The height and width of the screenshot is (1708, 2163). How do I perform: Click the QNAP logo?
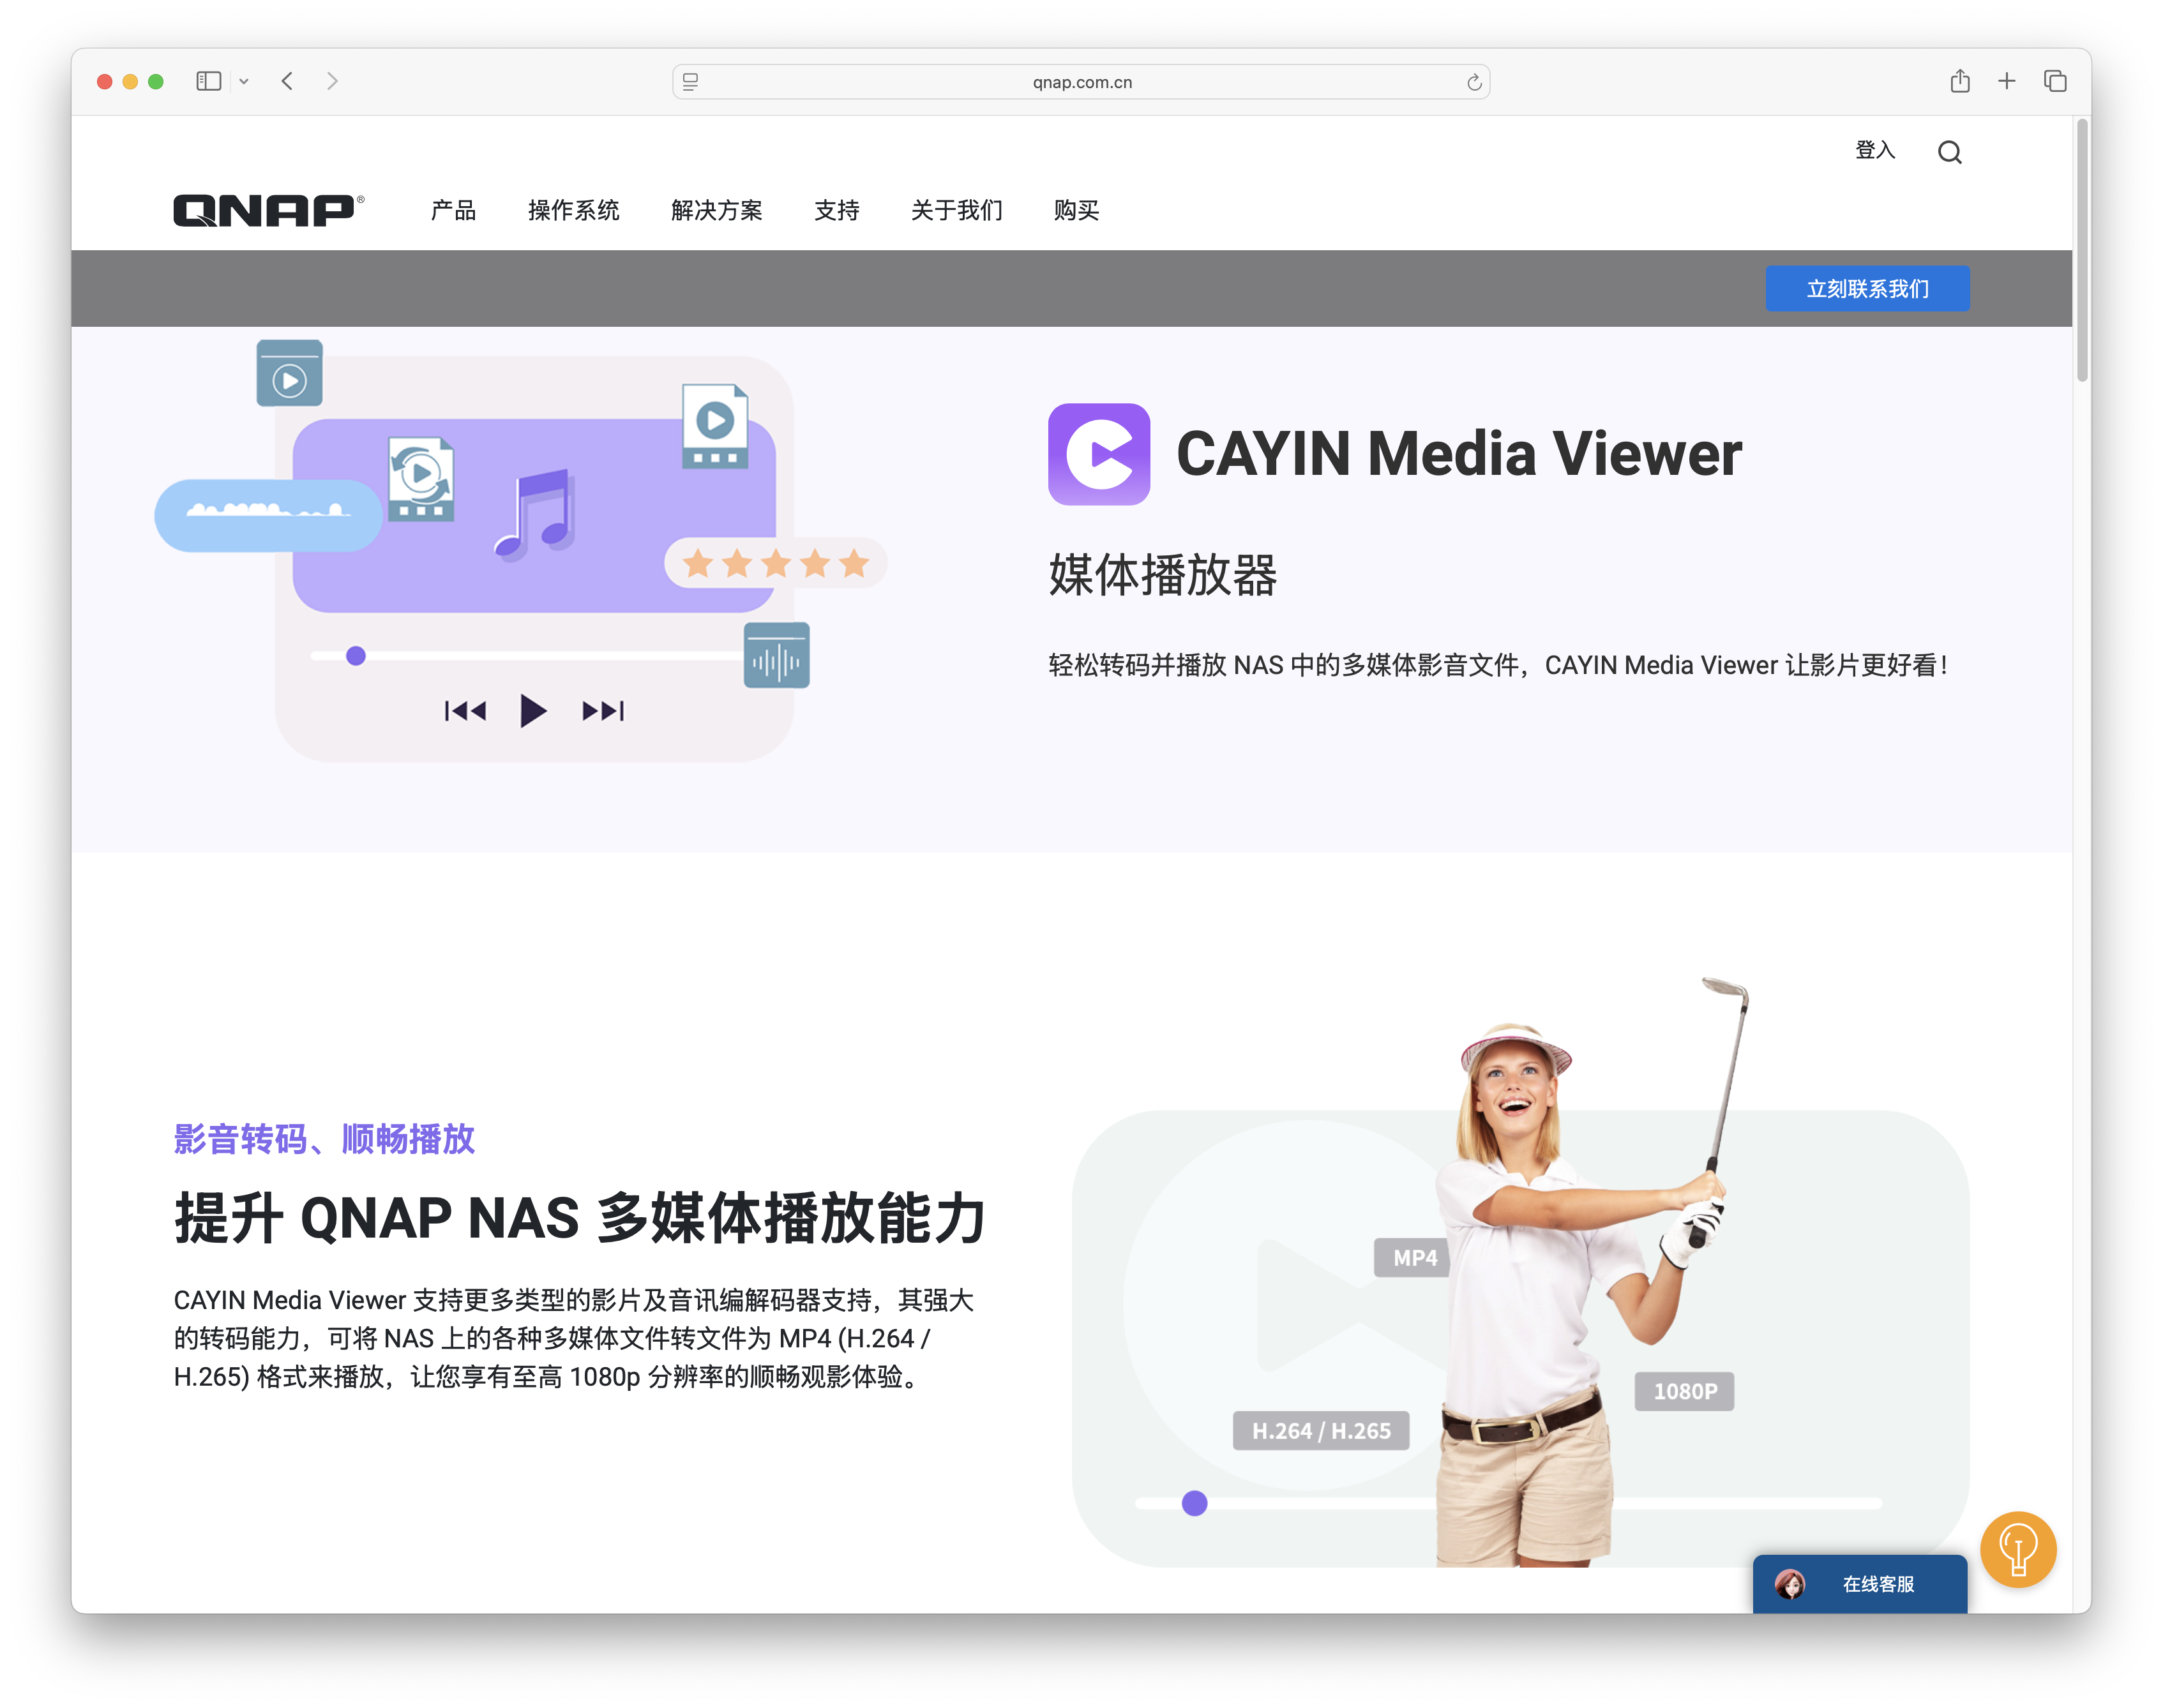tap(267, 210)
